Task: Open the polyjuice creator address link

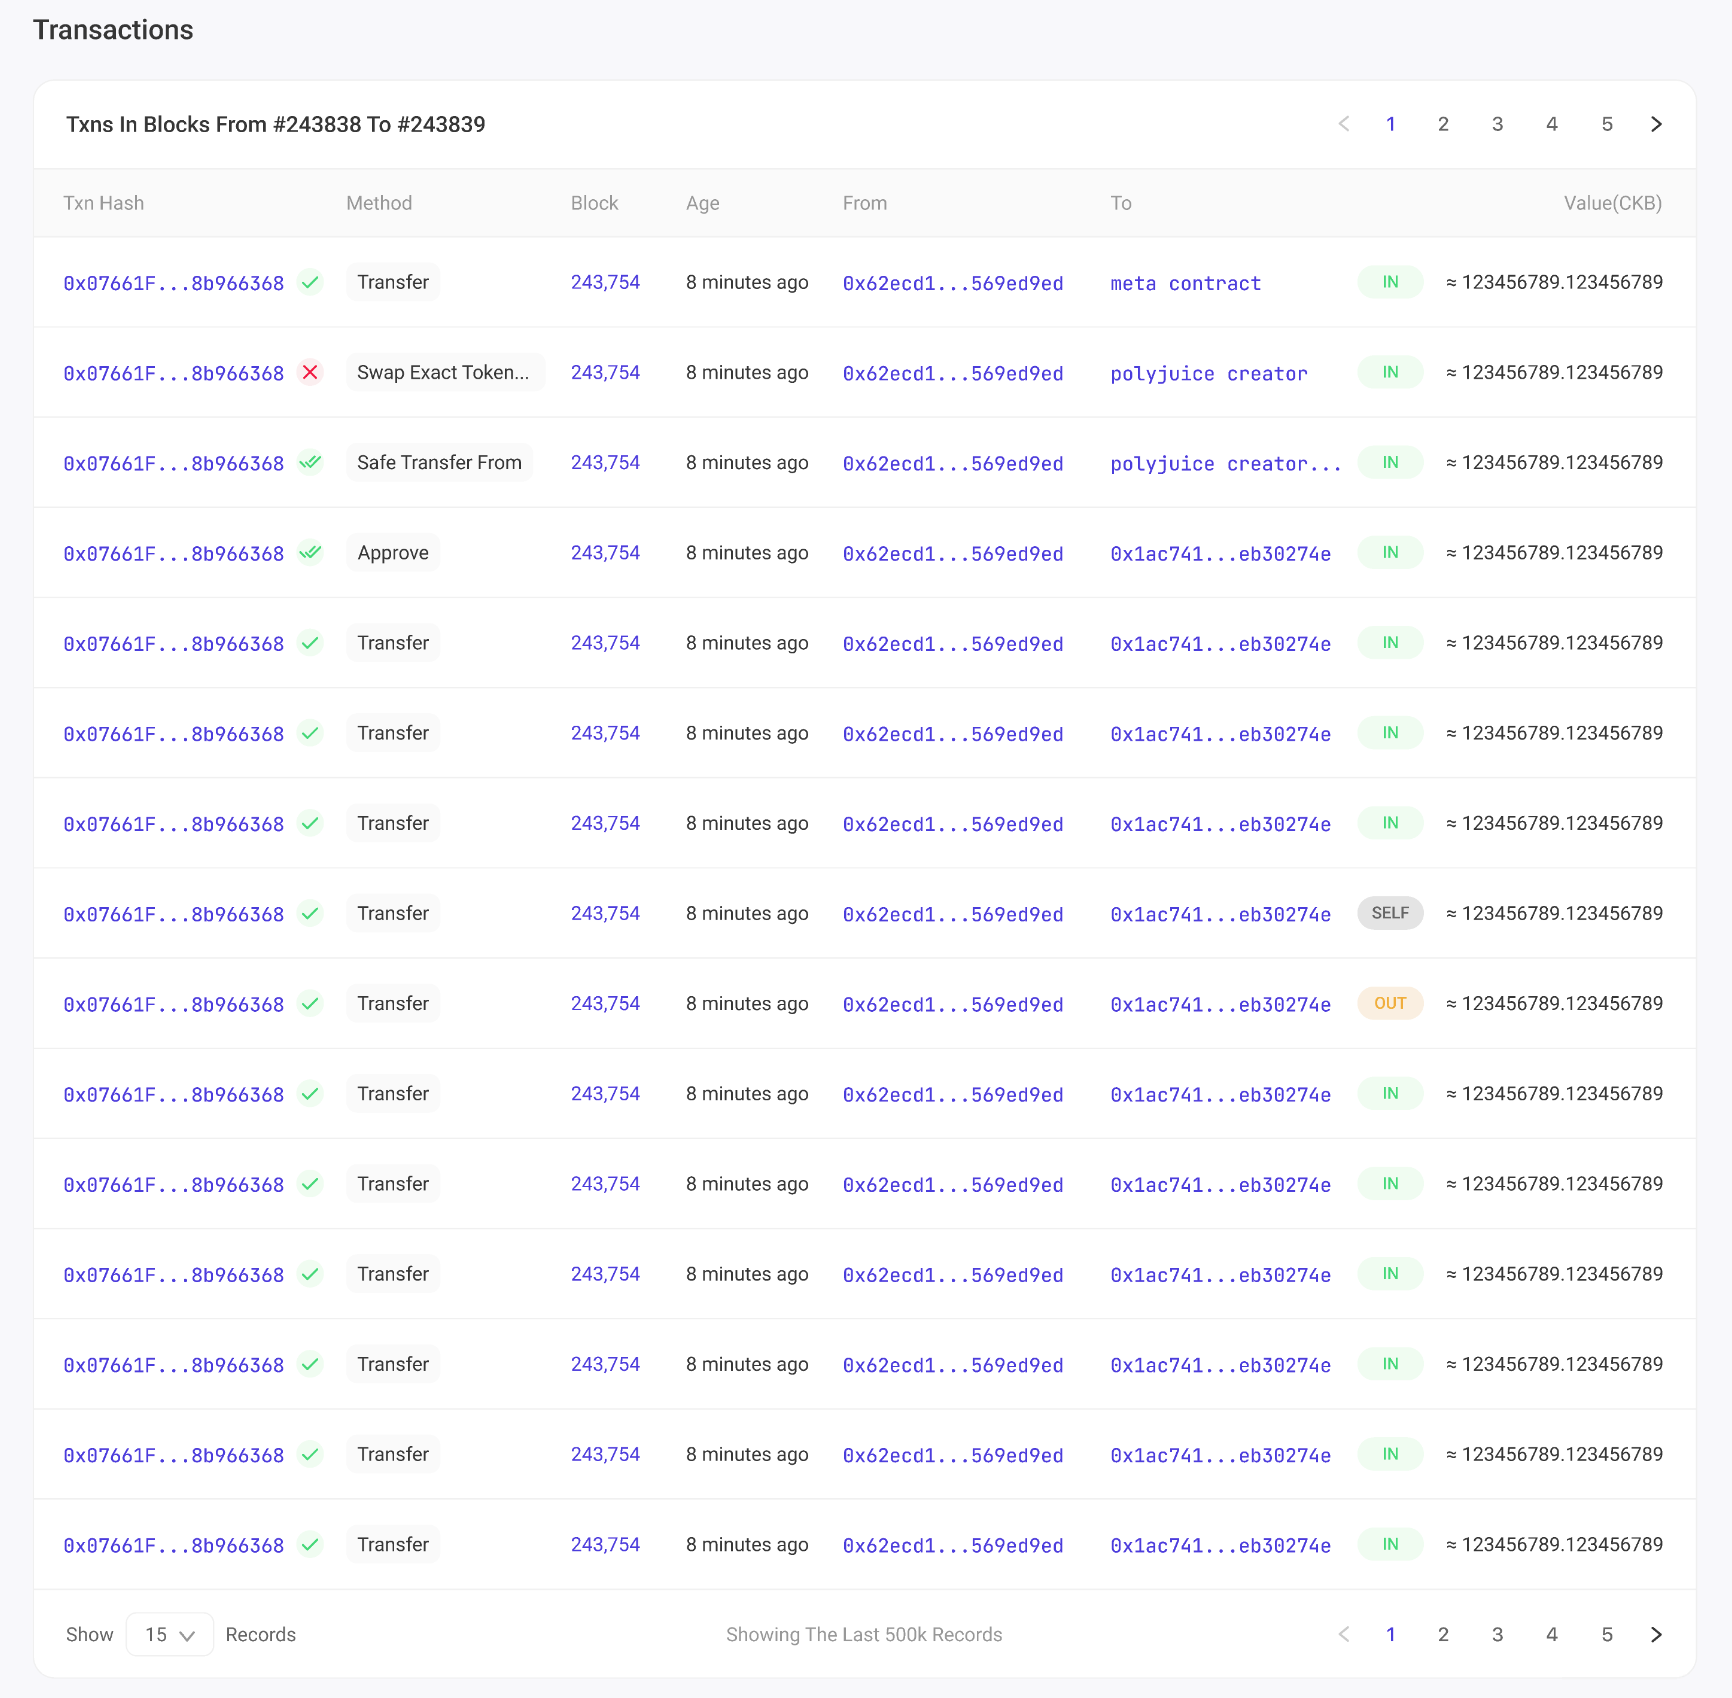Action: 1208,373
